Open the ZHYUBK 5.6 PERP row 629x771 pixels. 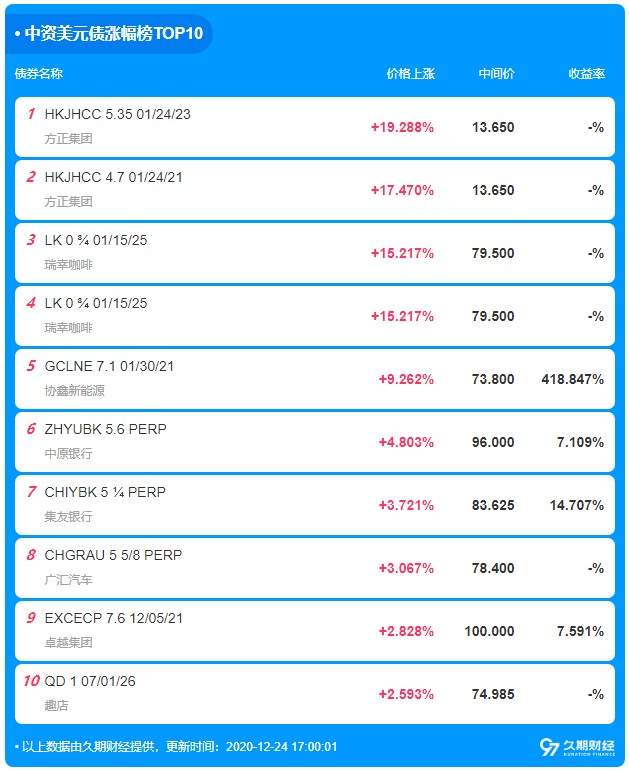(x=105, y=430)
